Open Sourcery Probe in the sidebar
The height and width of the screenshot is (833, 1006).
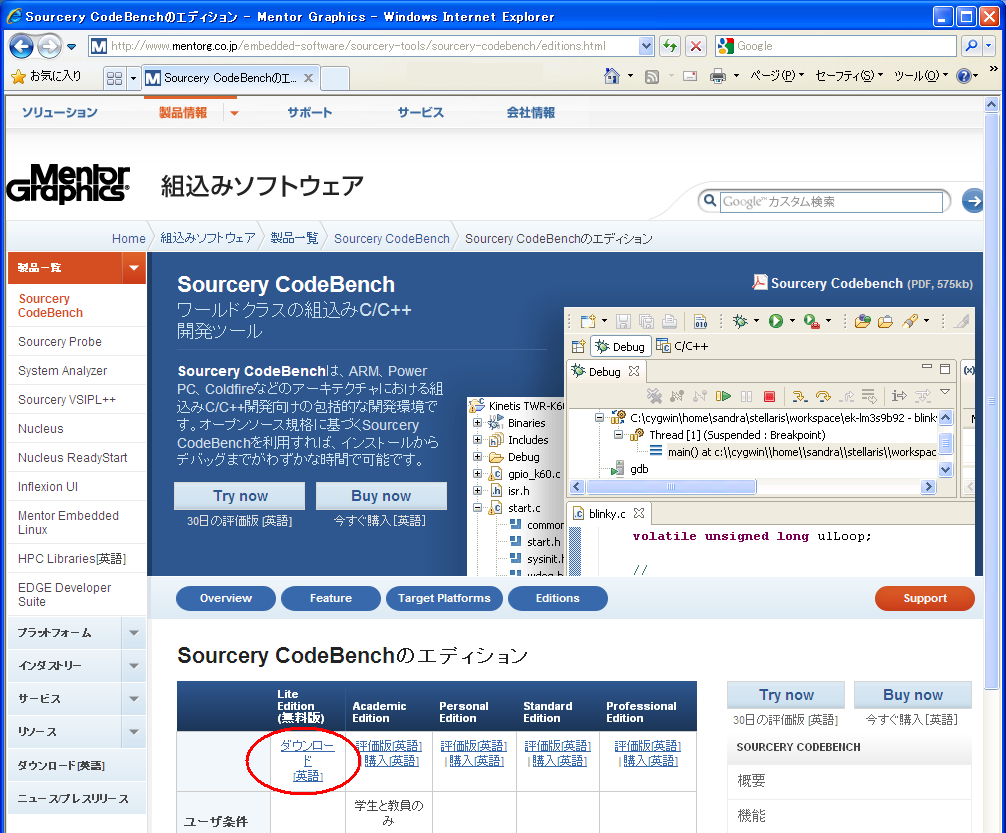[60, 341]
